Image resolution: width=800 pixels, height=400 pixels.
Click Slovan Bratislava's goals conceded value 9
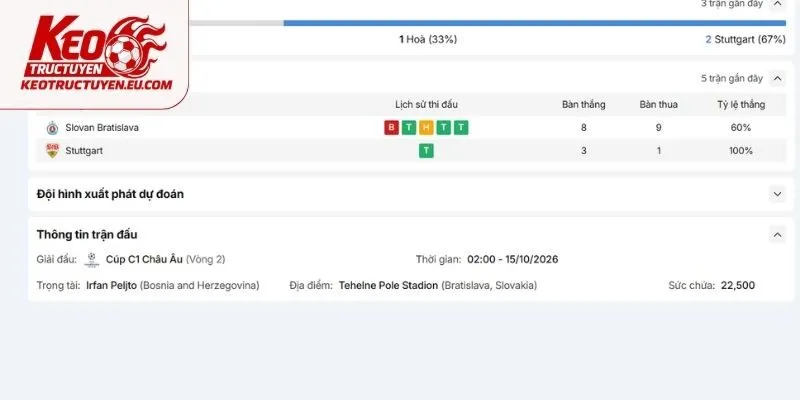coord(659,128)
